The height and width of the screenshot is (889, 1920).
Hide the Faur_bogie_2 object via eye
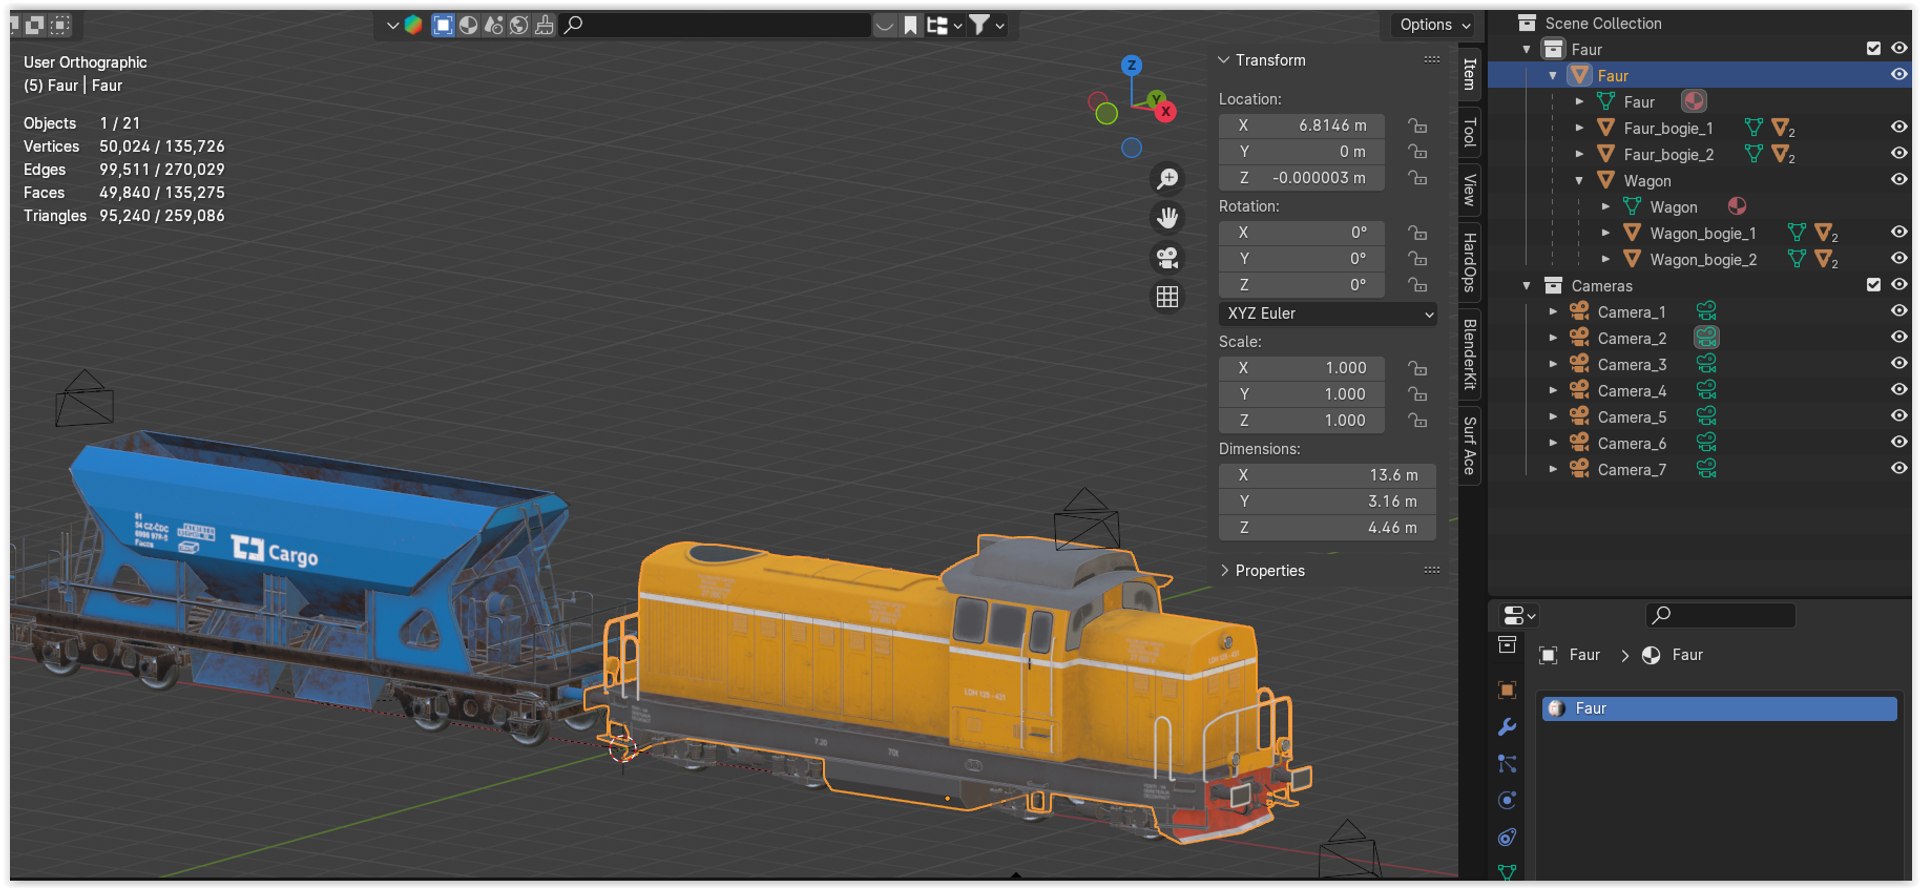(x=1898, y=153)
